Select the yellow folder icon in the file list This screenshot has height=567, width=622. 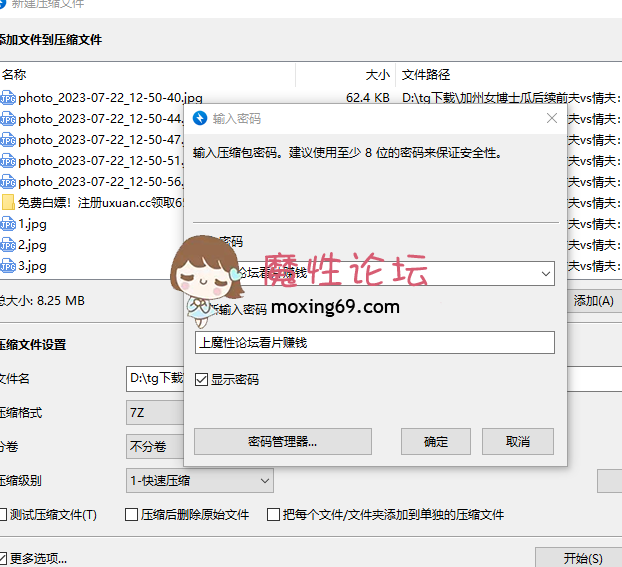click(x=8, y=203)
